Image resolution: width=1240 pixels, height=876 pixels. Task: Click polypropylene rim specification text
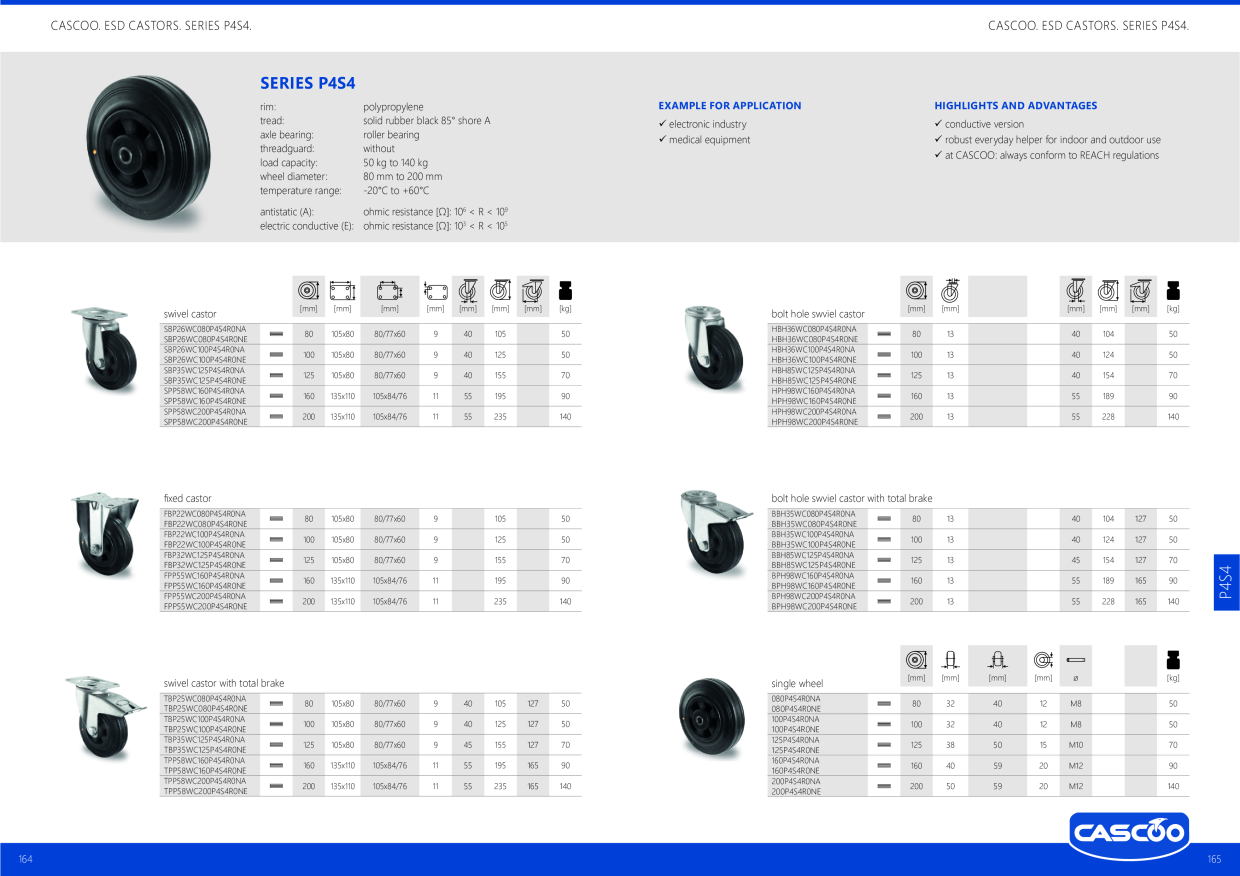tap(393, 106)
